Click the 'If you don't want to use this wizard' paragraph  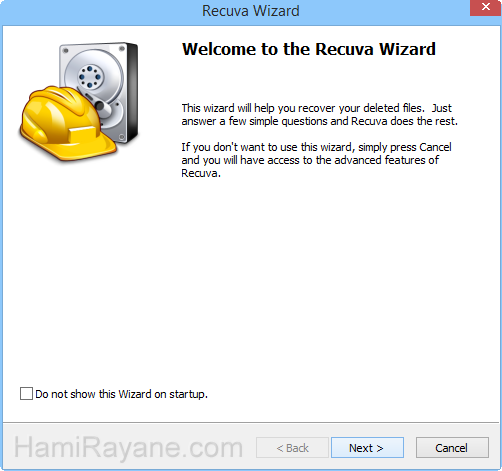click(x=316, y=160)
